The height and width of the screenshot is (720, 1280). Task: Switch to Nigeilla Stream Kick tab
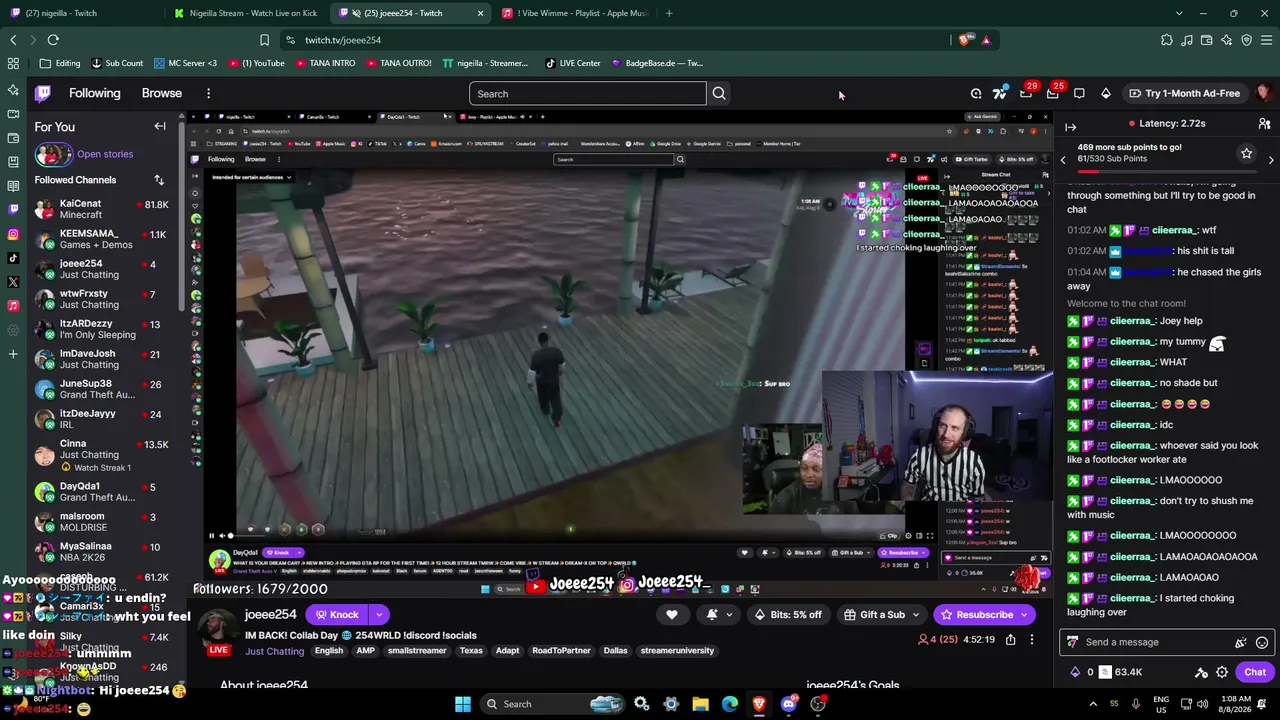[x=246, y=13]
